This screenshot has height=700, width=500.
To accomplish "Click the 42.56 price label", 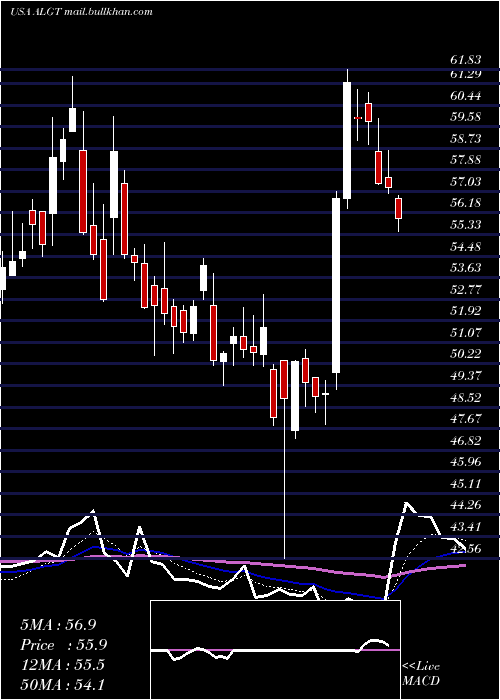I will click(466, 548).
